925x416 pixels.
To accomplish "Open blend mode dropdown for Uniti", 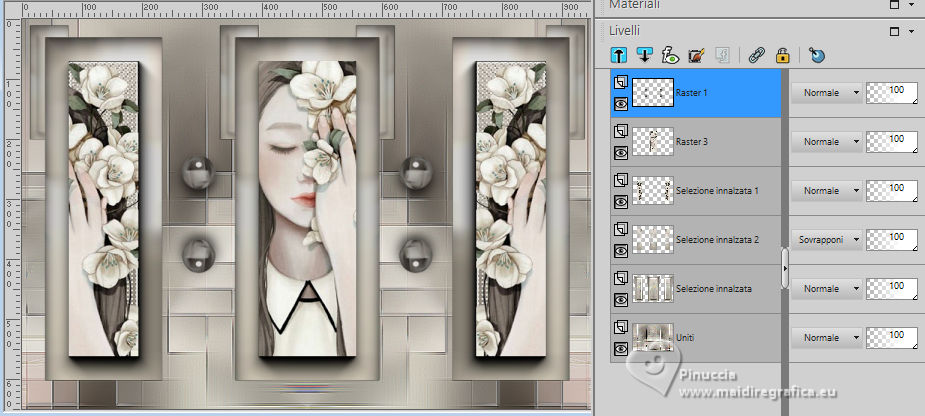I will [x=826, y=338].
